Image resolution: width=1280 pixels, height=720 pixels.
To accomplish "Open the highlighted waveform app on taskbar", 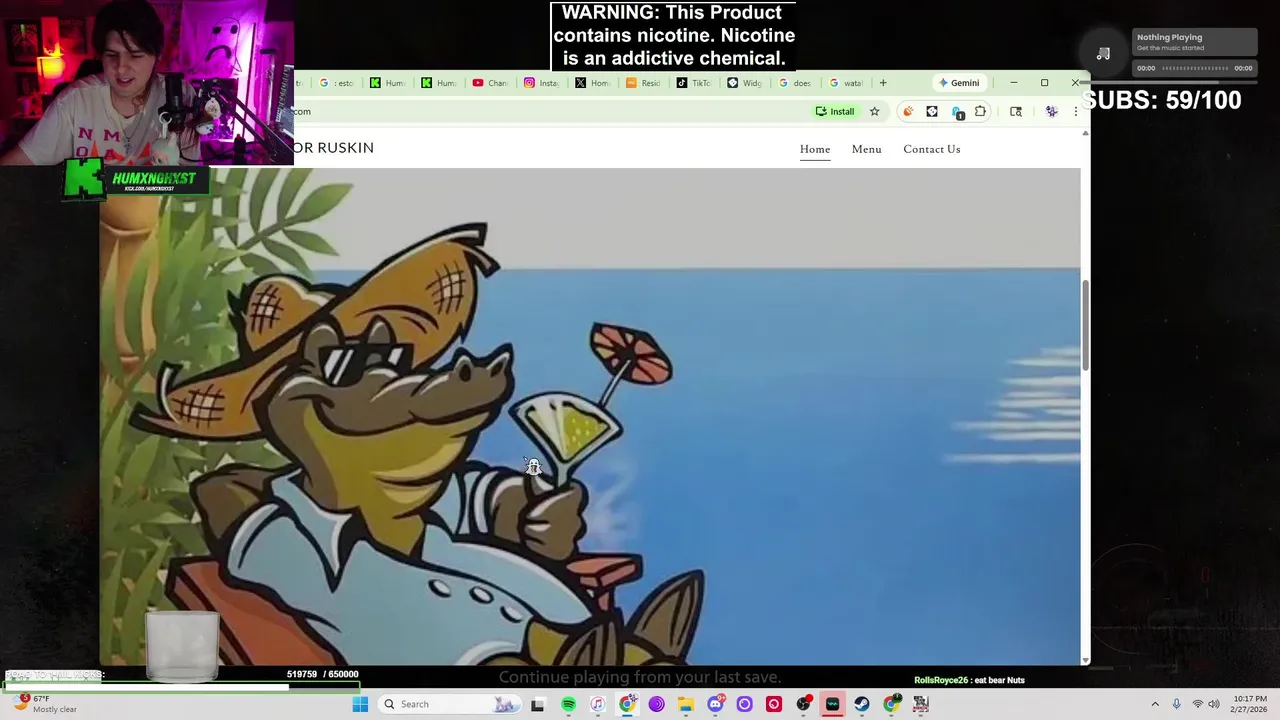I will [x=832, y=704].
